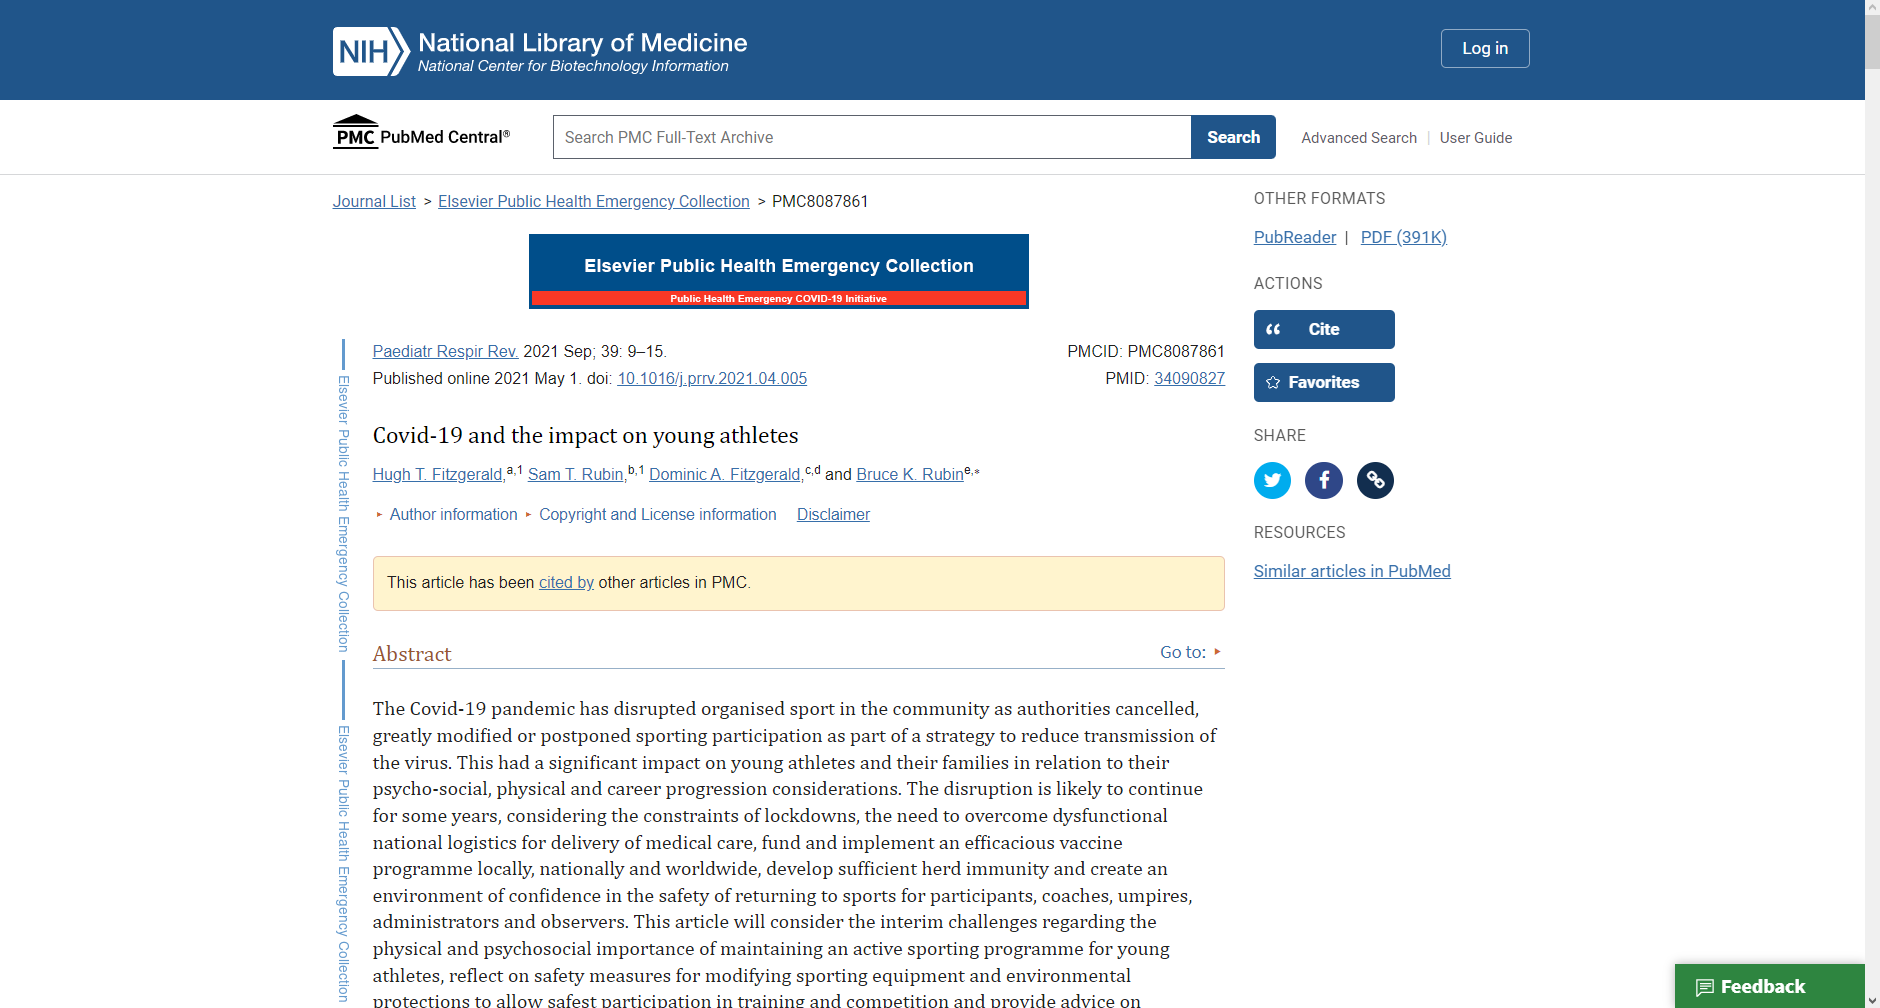
Task: Share article on Twitter
Action: (x=1272, y=480)
